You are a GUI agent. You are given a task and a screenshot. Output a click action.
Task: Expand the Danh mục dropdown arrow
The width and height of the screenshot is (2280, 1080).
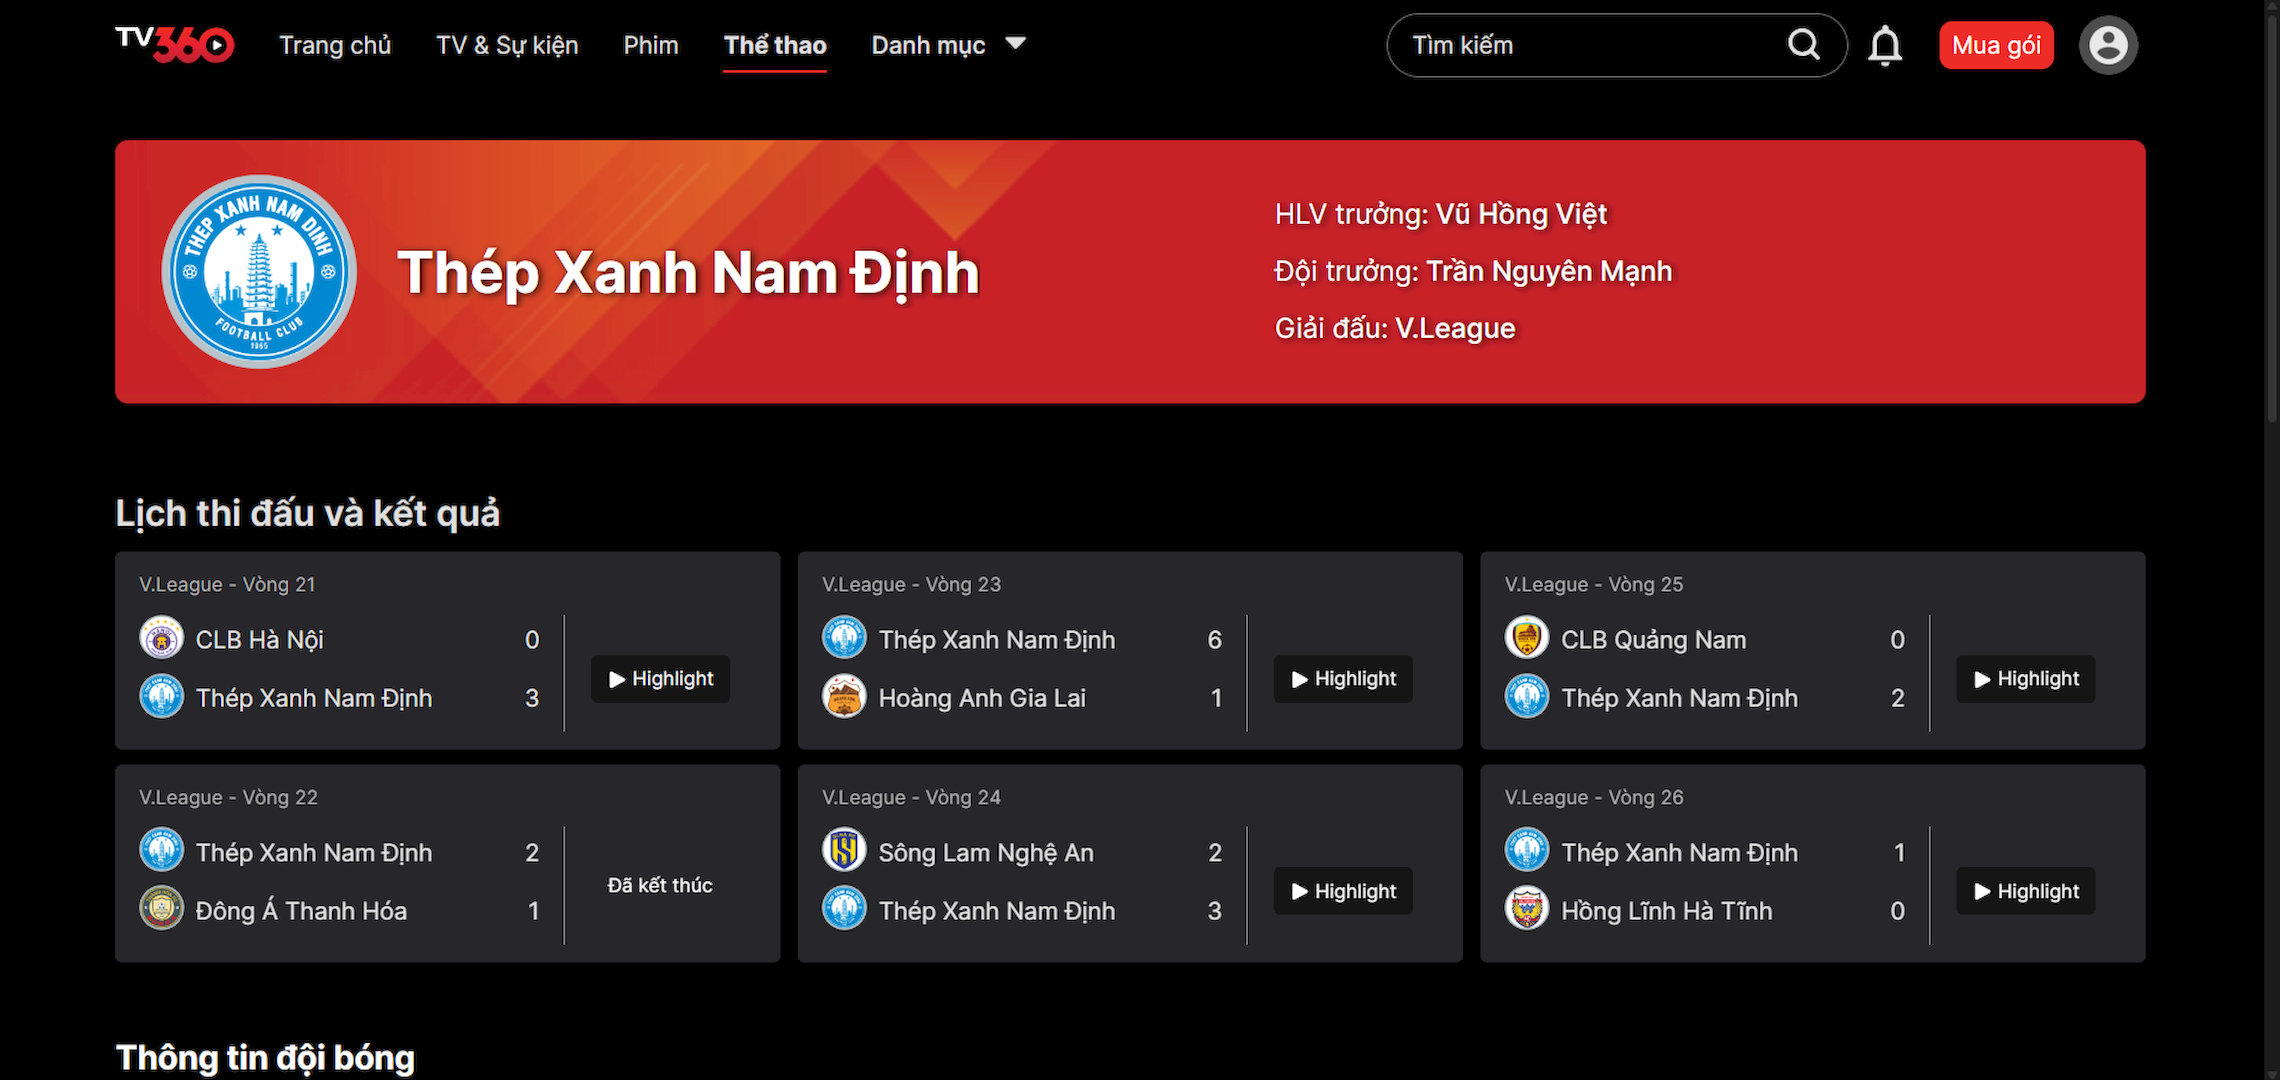tap(1015, 43)
